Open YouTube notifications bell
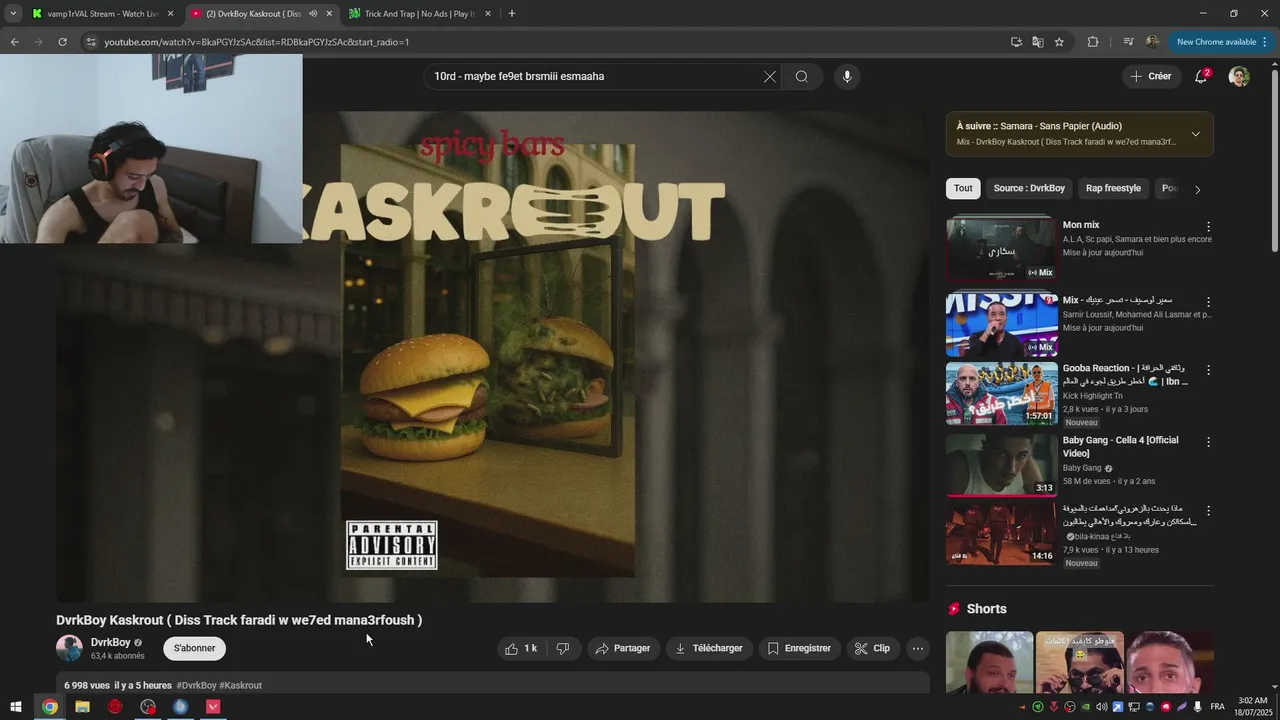This screenshot has width=1280, height=720. 1201,76
